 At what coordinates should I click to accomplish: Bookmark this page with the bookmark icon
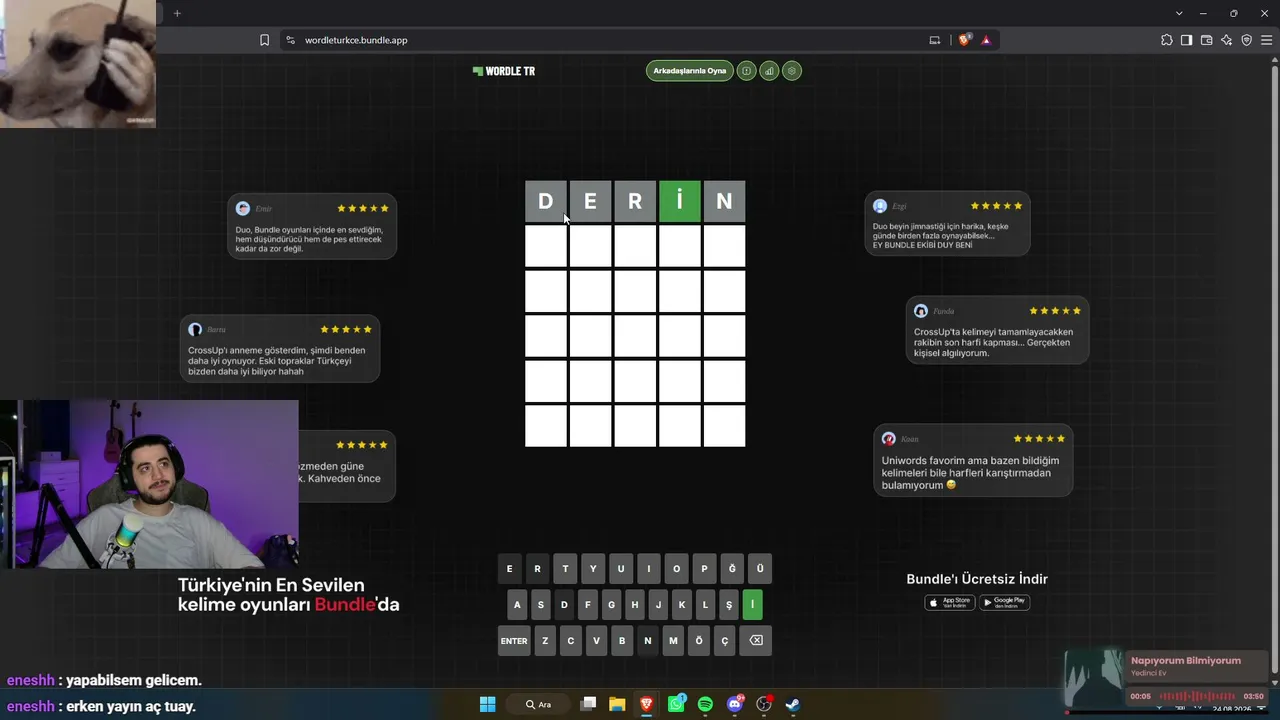(x=264, y=40)
